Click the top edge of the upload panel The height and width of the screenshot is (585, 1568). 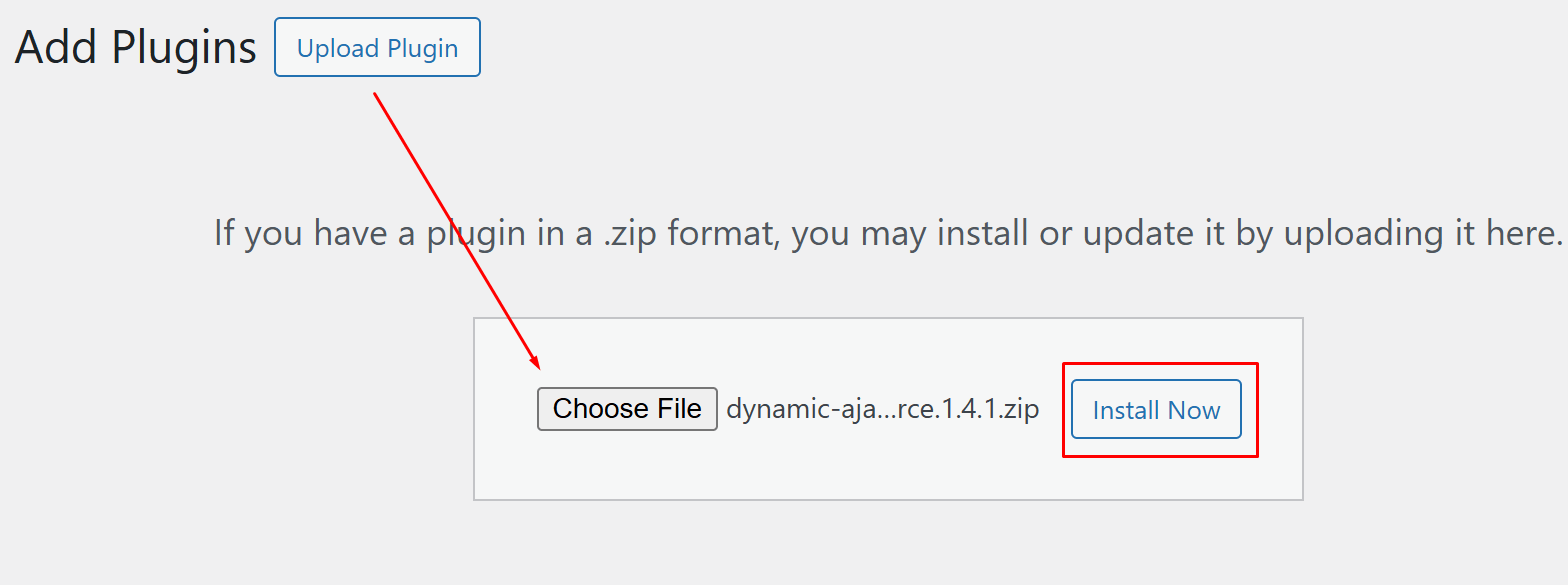coord(888,318)
